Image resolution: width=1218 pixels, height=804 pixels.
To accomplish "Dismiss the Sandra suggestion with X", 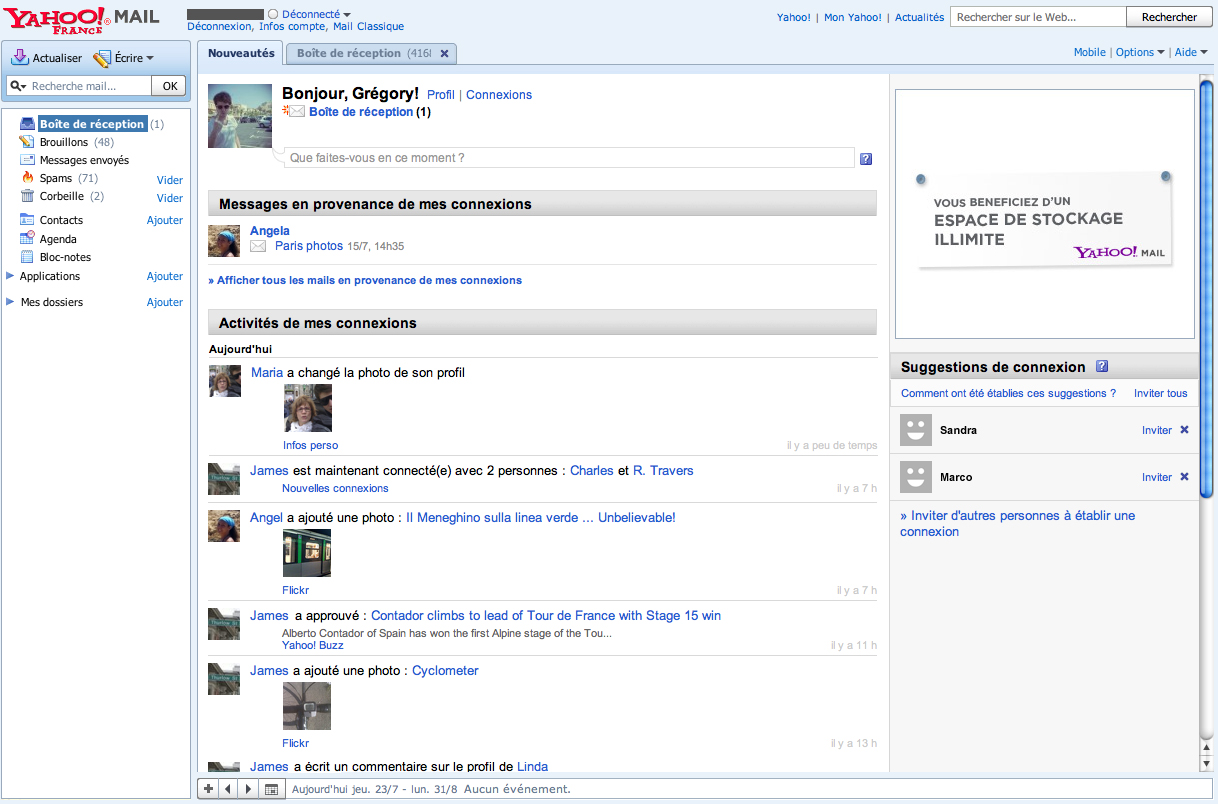I will (x=1185, y=430).
